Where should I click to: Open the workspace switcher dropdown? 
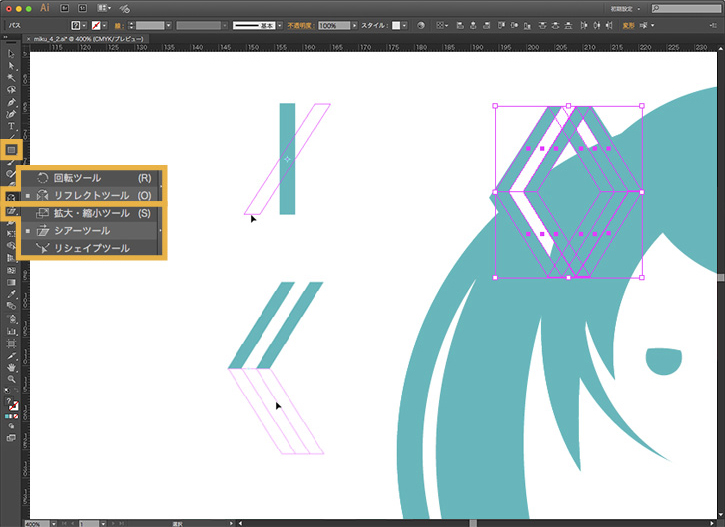625,9
